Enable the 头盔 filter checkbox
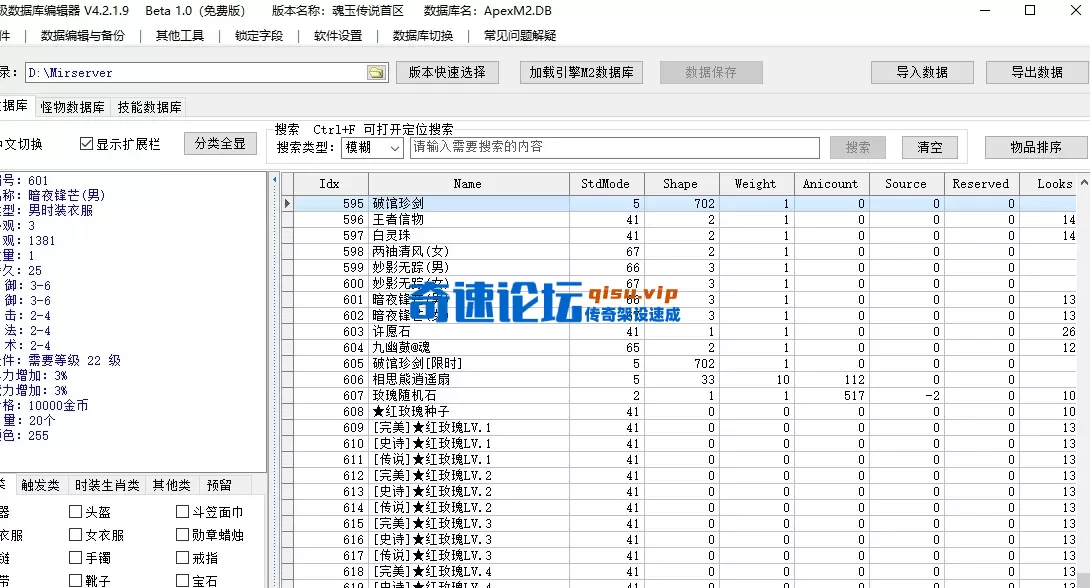 (75, 510)
